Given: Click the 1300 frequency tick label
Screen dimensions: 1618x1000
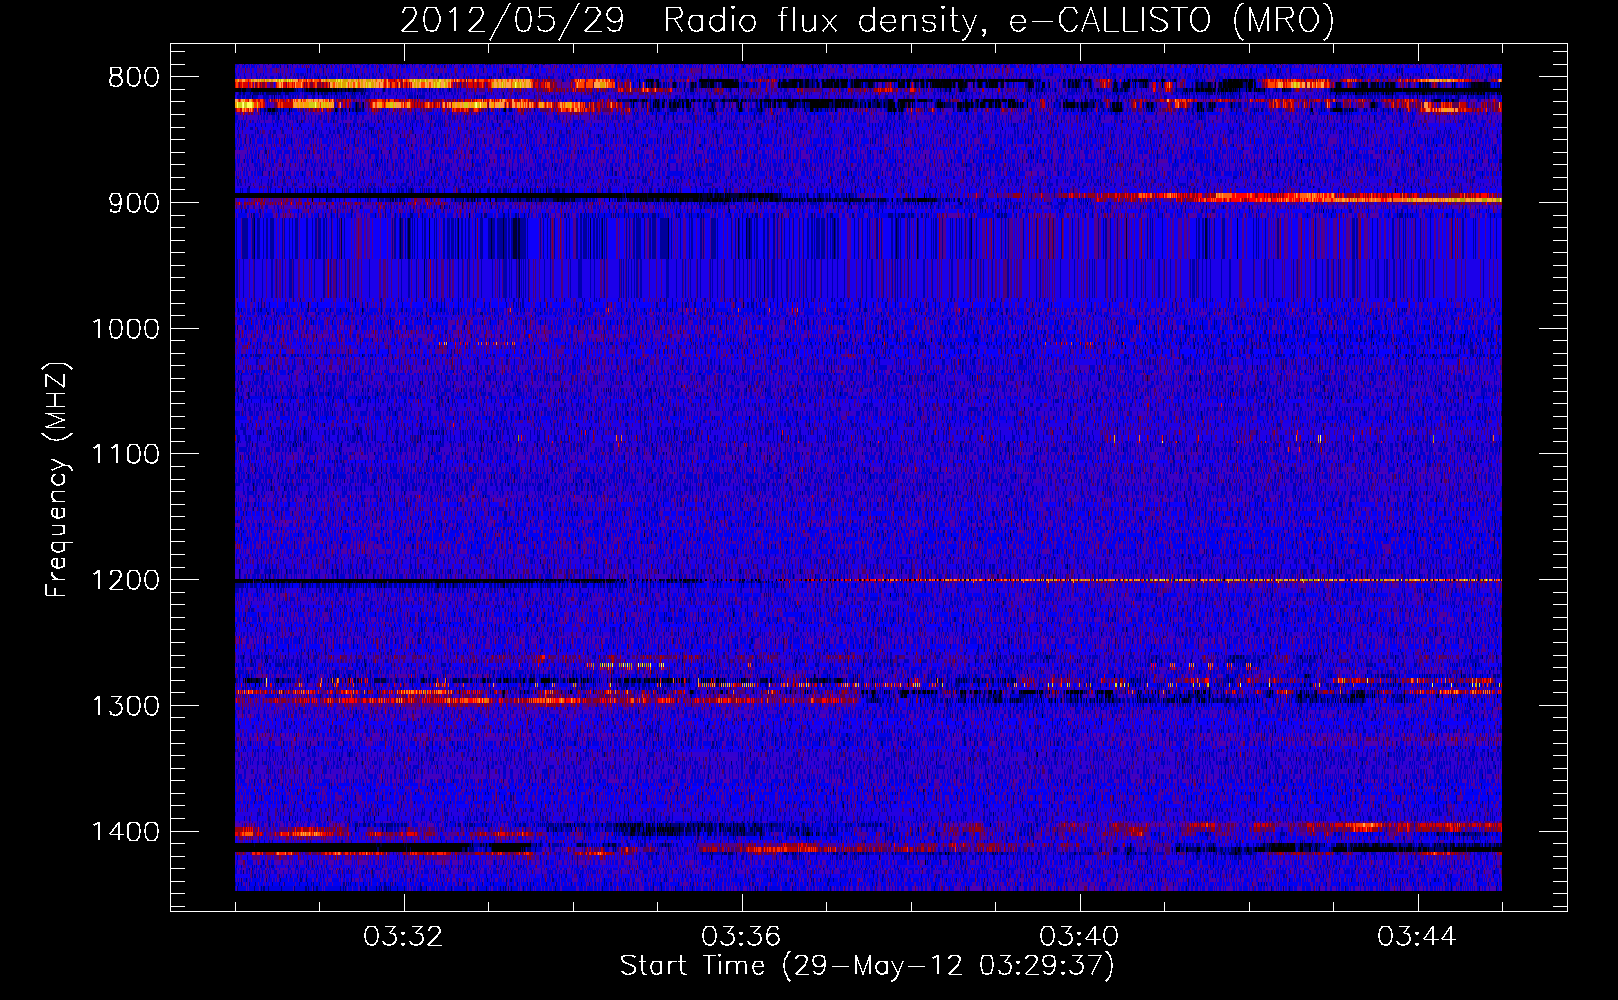Looking at the screenshot, I should [125, 706].
